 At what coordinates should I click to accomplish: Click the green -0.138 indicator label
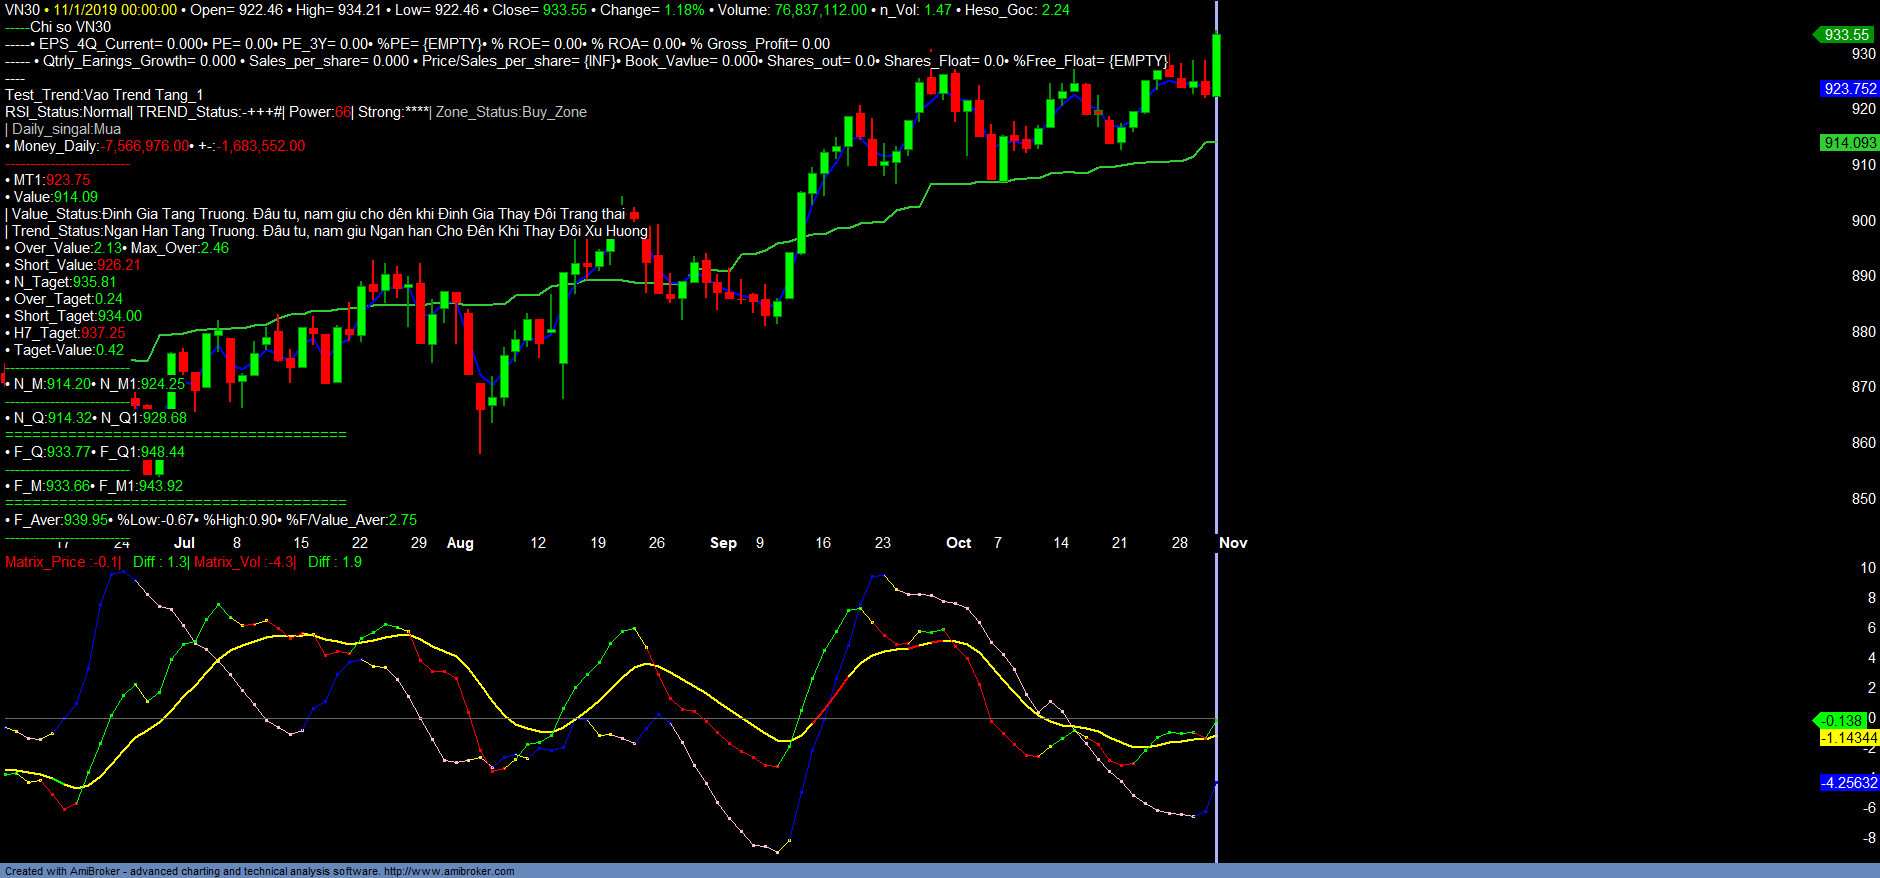(1841, 720)
